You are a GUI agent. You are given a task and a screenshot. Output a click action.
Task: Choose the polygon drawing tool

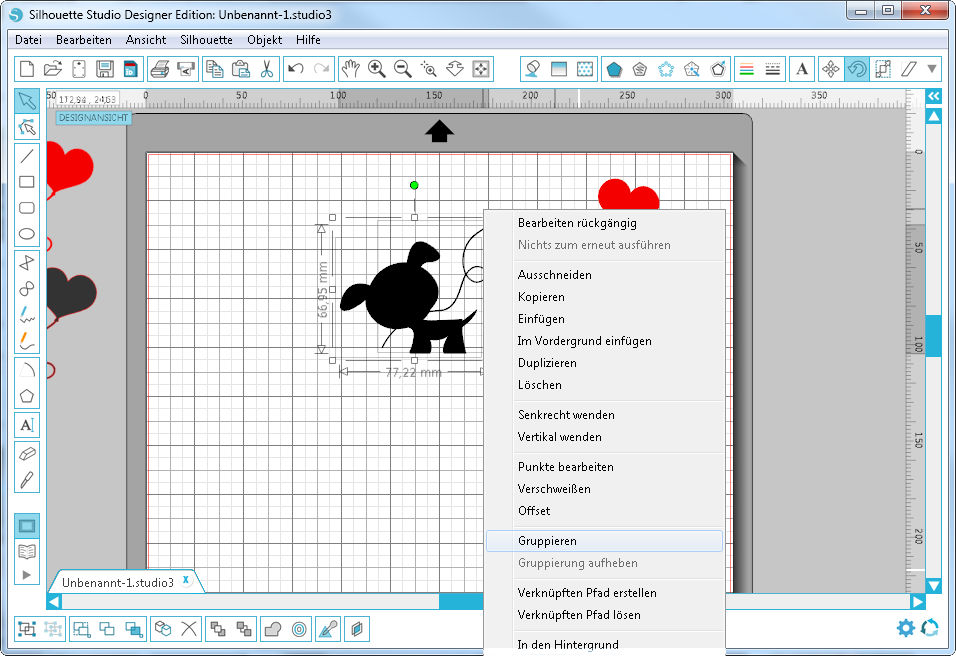tap(27, 395)
